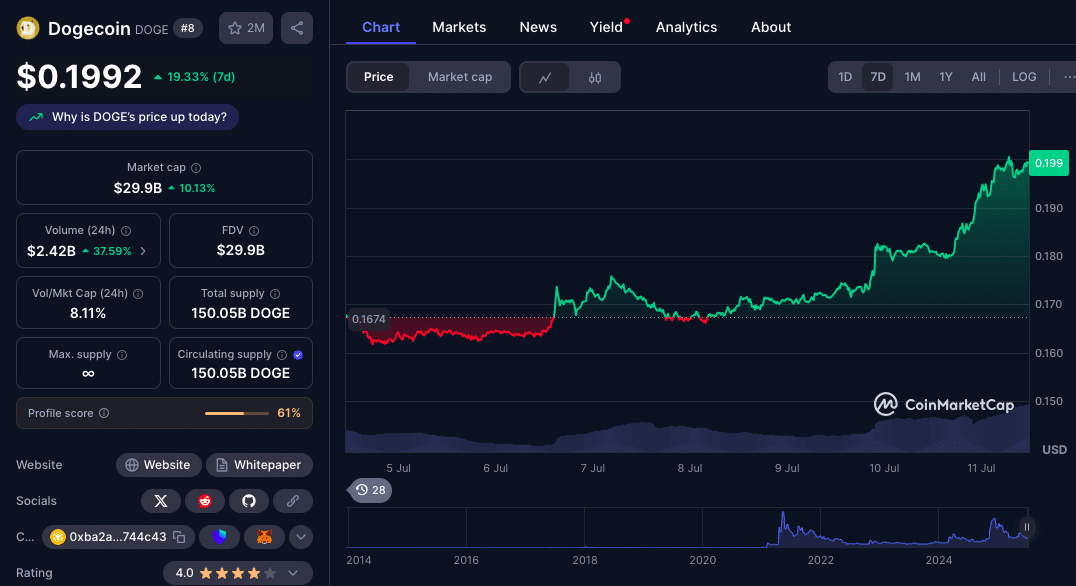This screenshot has height=586, width=1076.
Task: Click the $0.1992 price text
Action: (79, 76)
